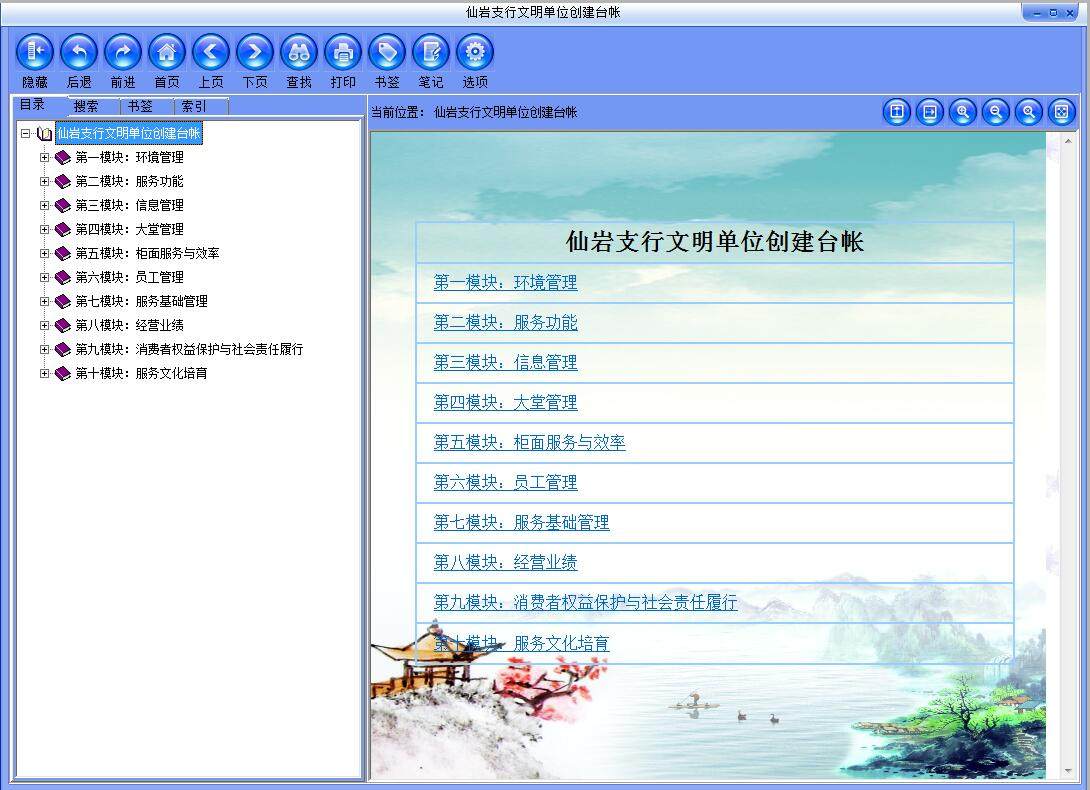Switch to the 搜索 tab
1090x790 pixels.
(x=86, y=105)
